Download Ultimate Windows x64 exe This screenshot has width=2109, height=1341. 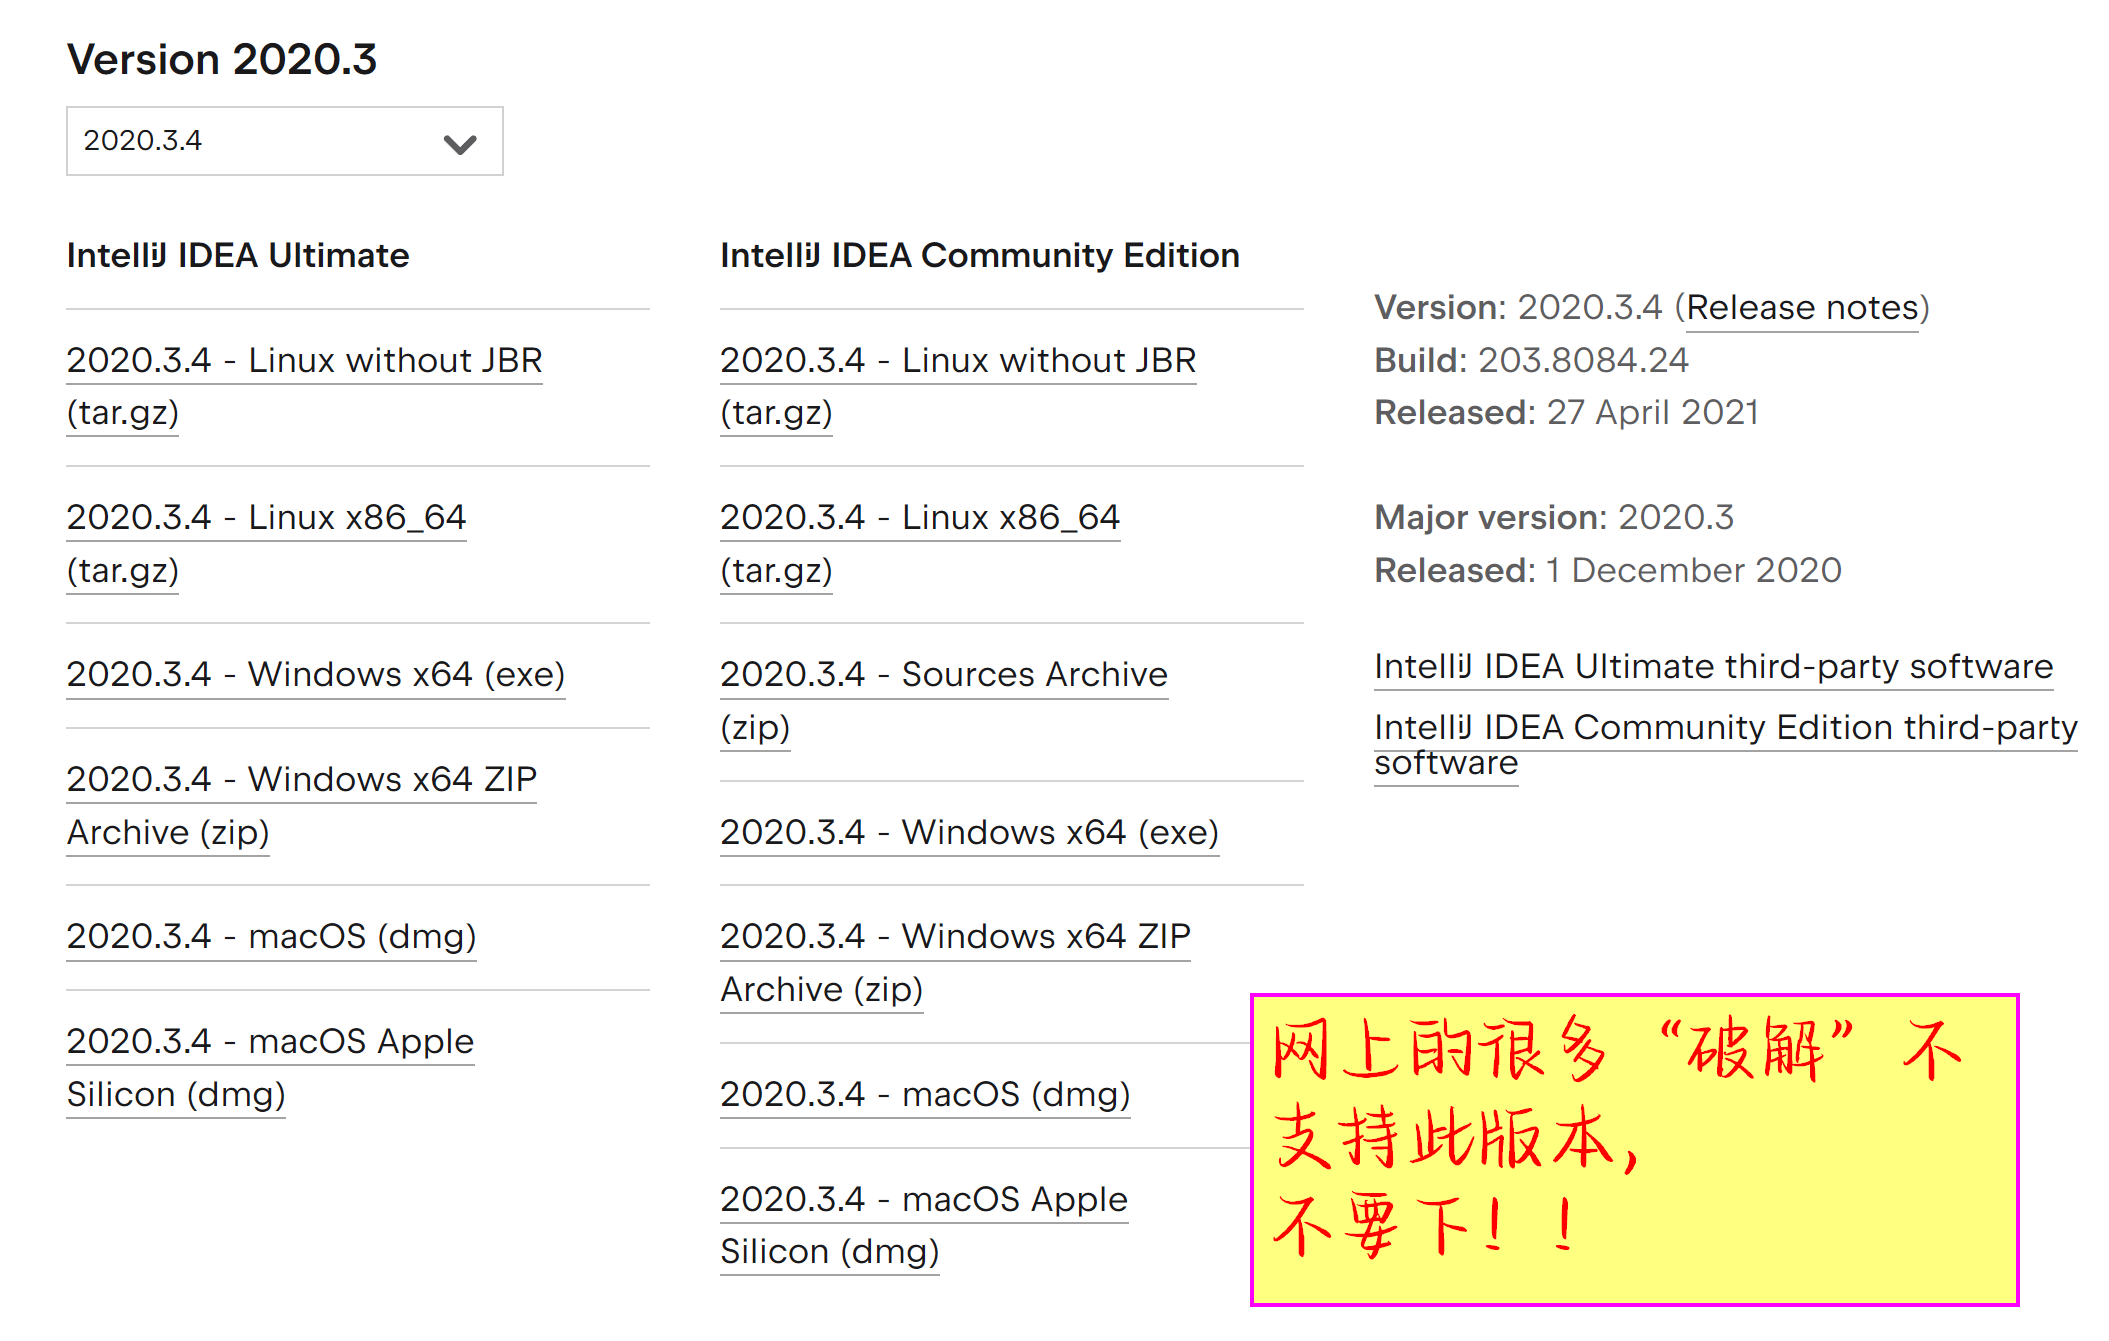pyautogui.click(x=315, y=675)
